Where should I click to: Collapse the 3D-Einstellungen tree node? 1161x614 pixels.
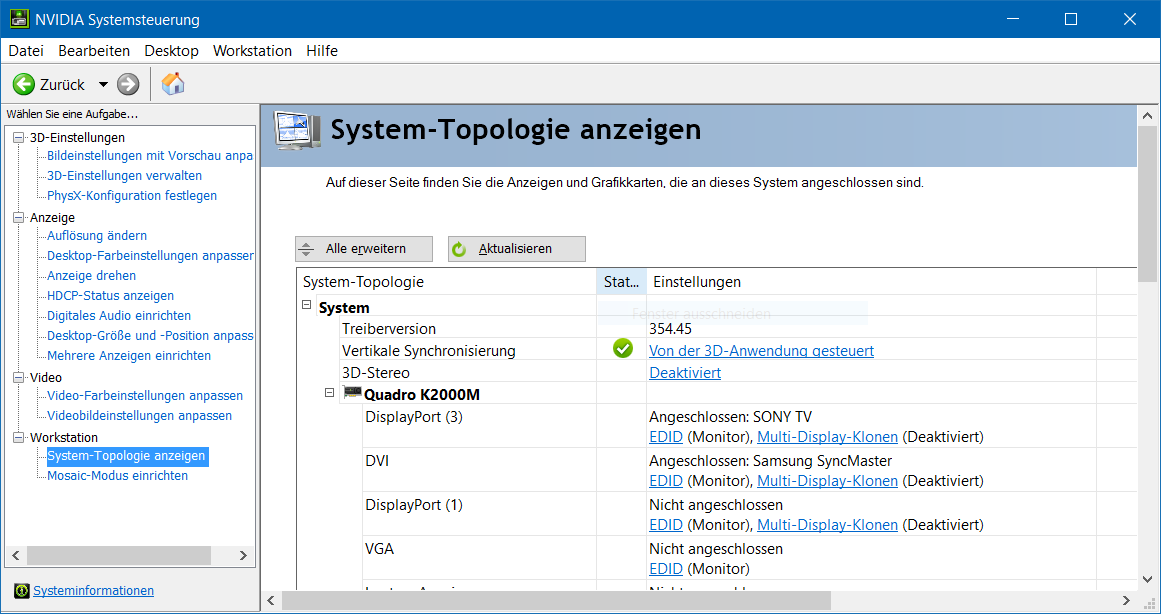pos(19,137)
